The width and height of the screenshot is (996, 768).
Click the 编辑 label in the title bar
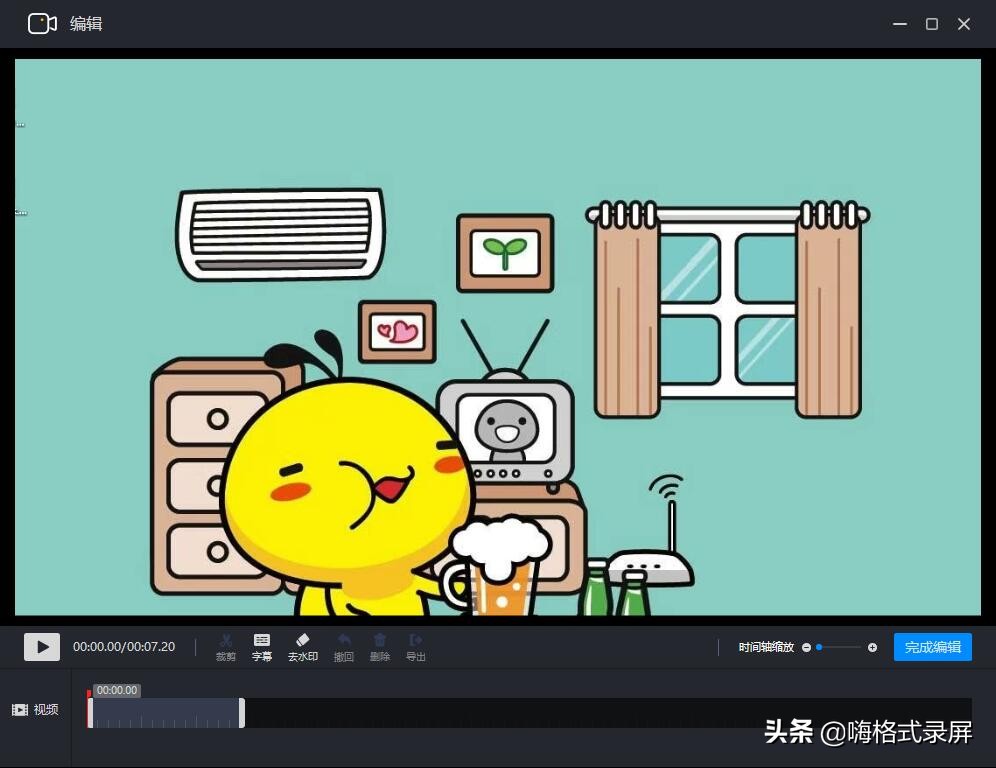86,23
